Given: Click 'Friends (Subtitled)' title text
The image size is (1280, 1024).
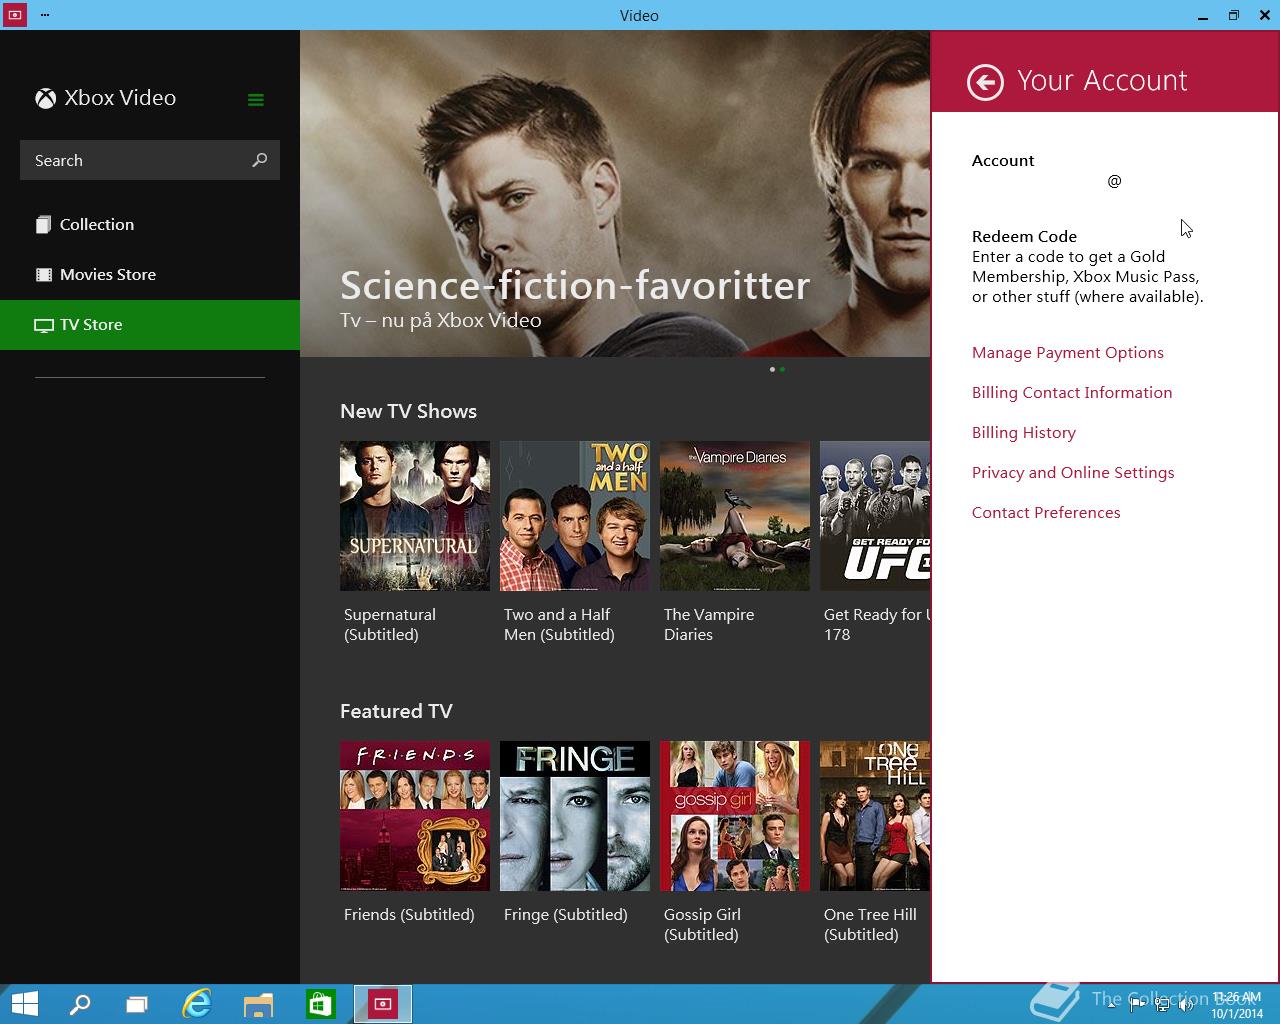Looking at the screenshot, I should 409,915.
